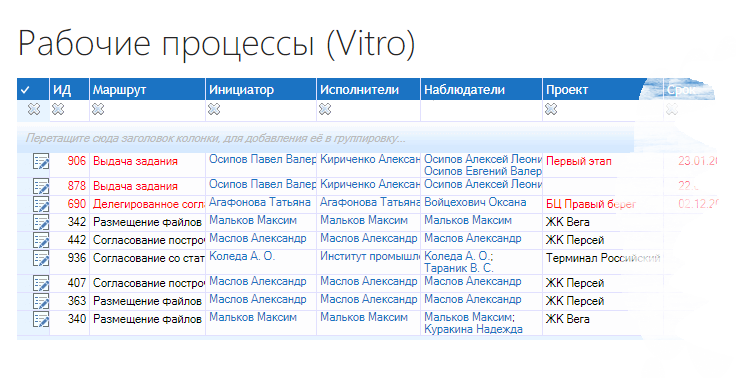Clear the Исполнители column filter
The width and height of the screenshot is (736, 378).
[325, 109]
